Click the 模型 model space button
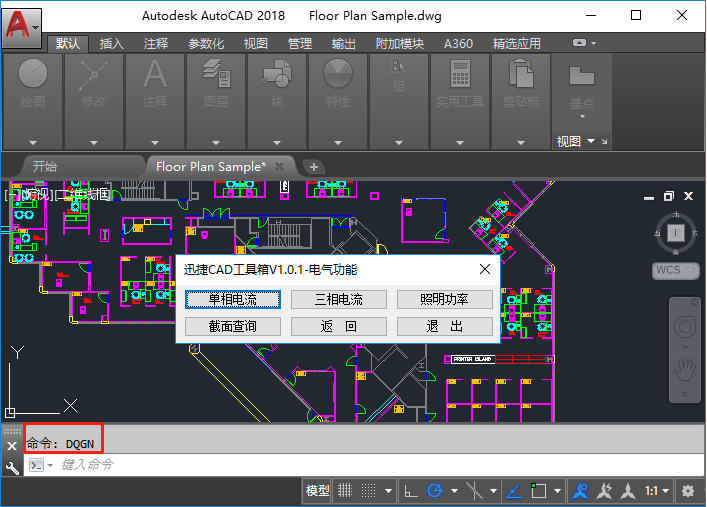707x507 pixels. pyautogui.click(x=317, y=491)
